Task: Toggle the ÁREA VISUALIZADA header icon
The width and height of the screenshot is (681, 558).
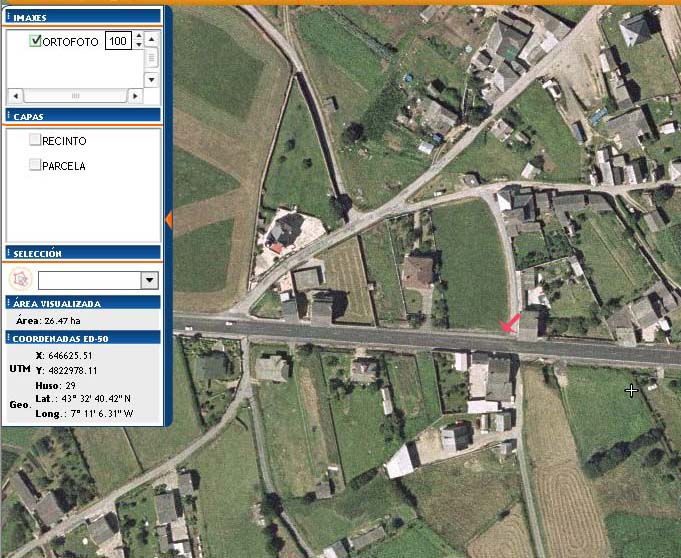Action: 9,303
